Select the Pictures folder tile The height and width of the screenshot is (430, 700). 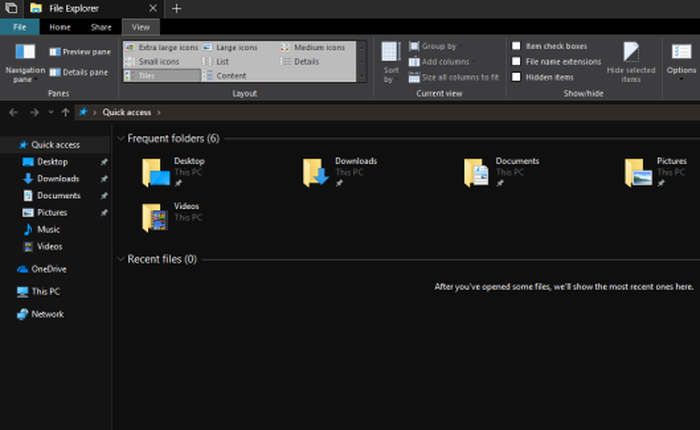coord(656,172)
